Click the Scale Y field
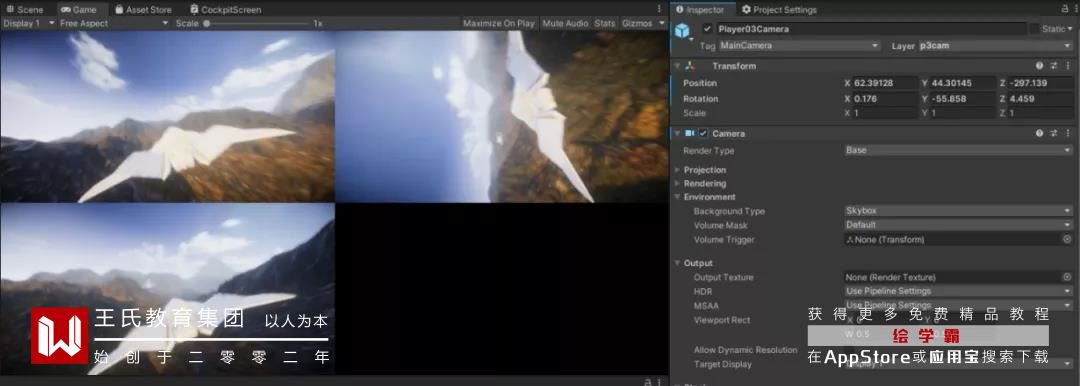1080x386 pixels. click(964, 113)
